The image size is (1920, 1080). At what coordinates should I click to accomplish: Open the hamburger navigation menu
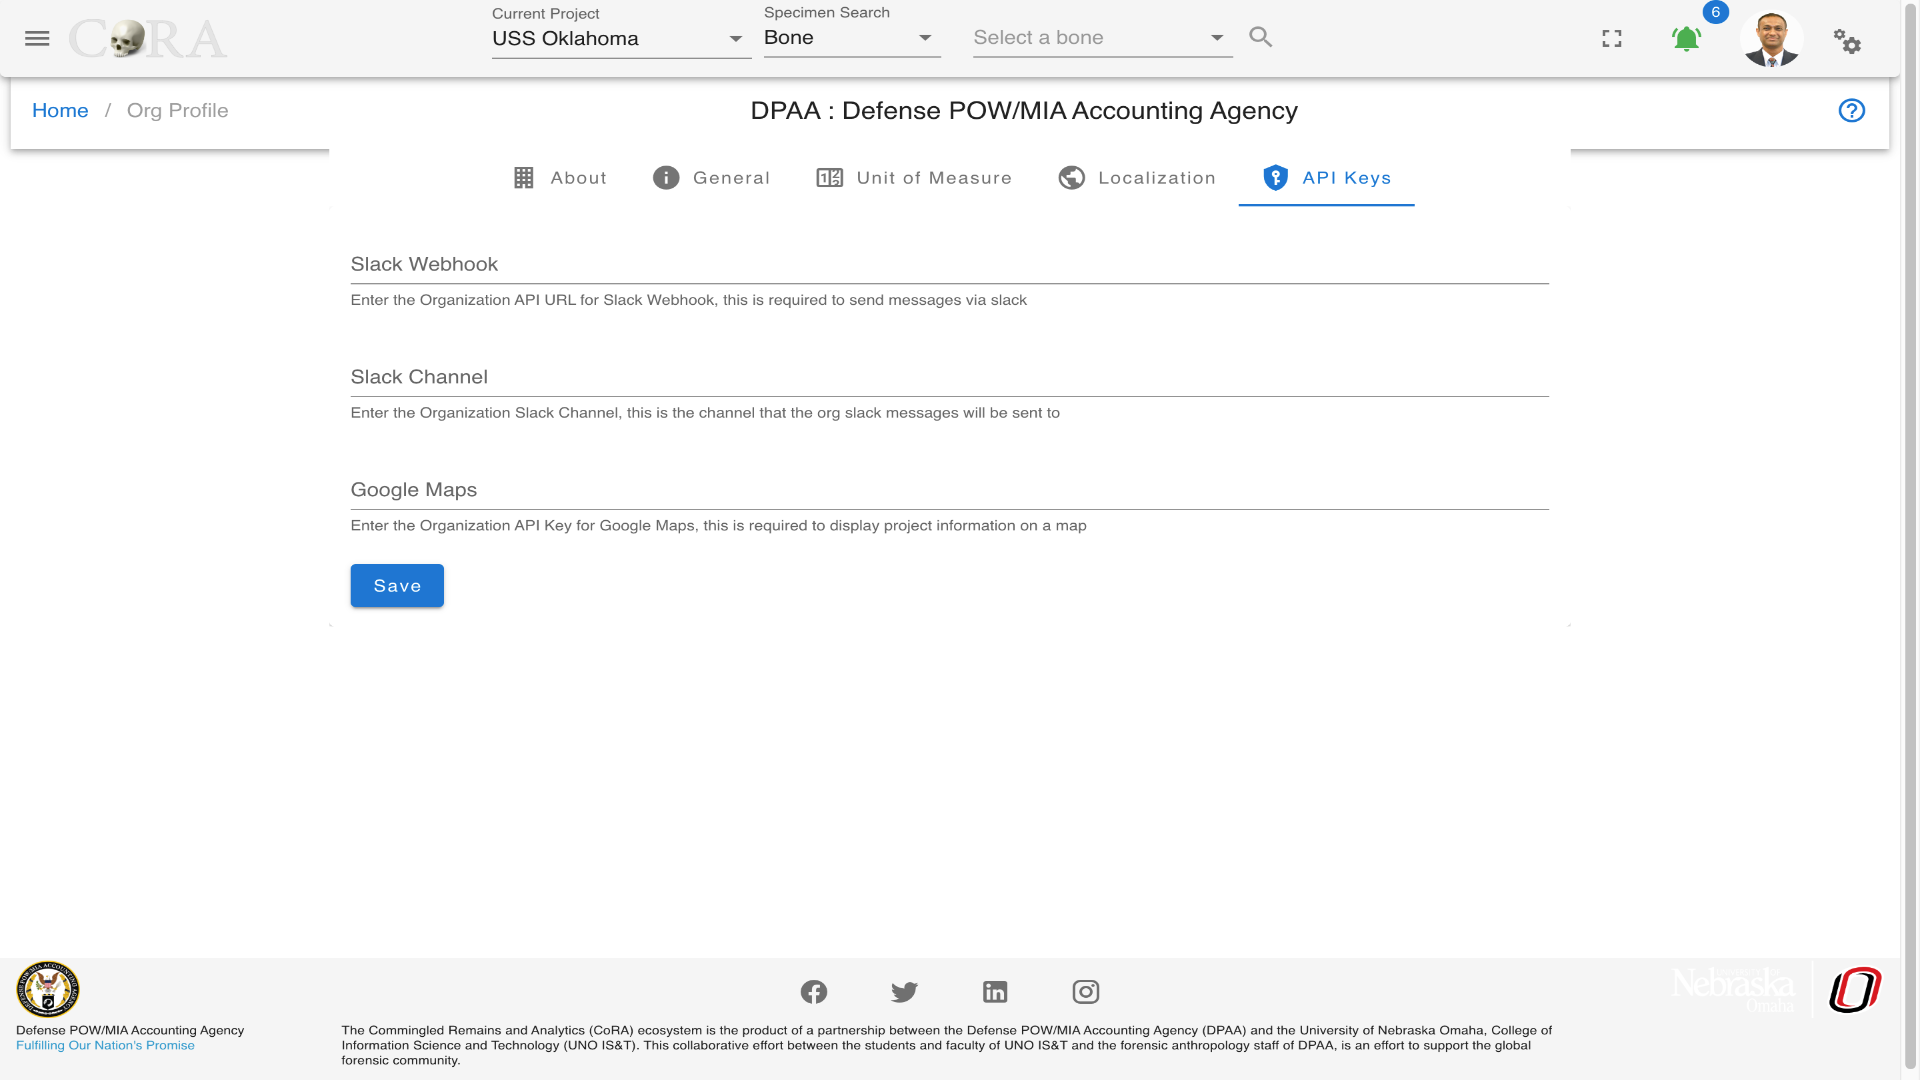37,38
